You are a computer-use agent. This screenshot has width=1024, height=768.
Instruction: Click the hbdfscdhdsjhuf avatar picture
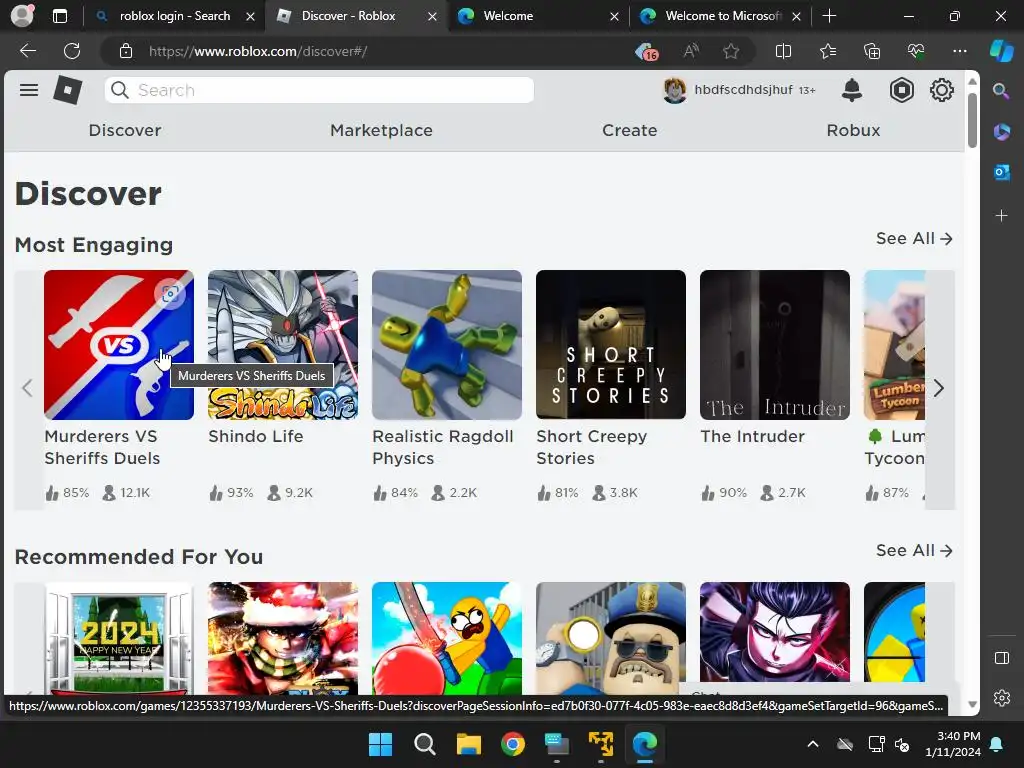[675, 90]
